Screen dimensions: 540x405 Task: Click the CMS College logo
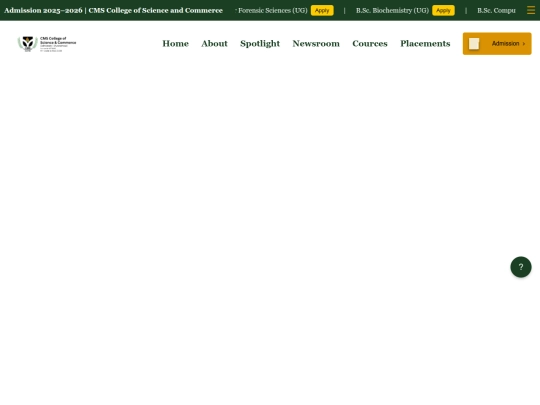(x=47, y=44)
